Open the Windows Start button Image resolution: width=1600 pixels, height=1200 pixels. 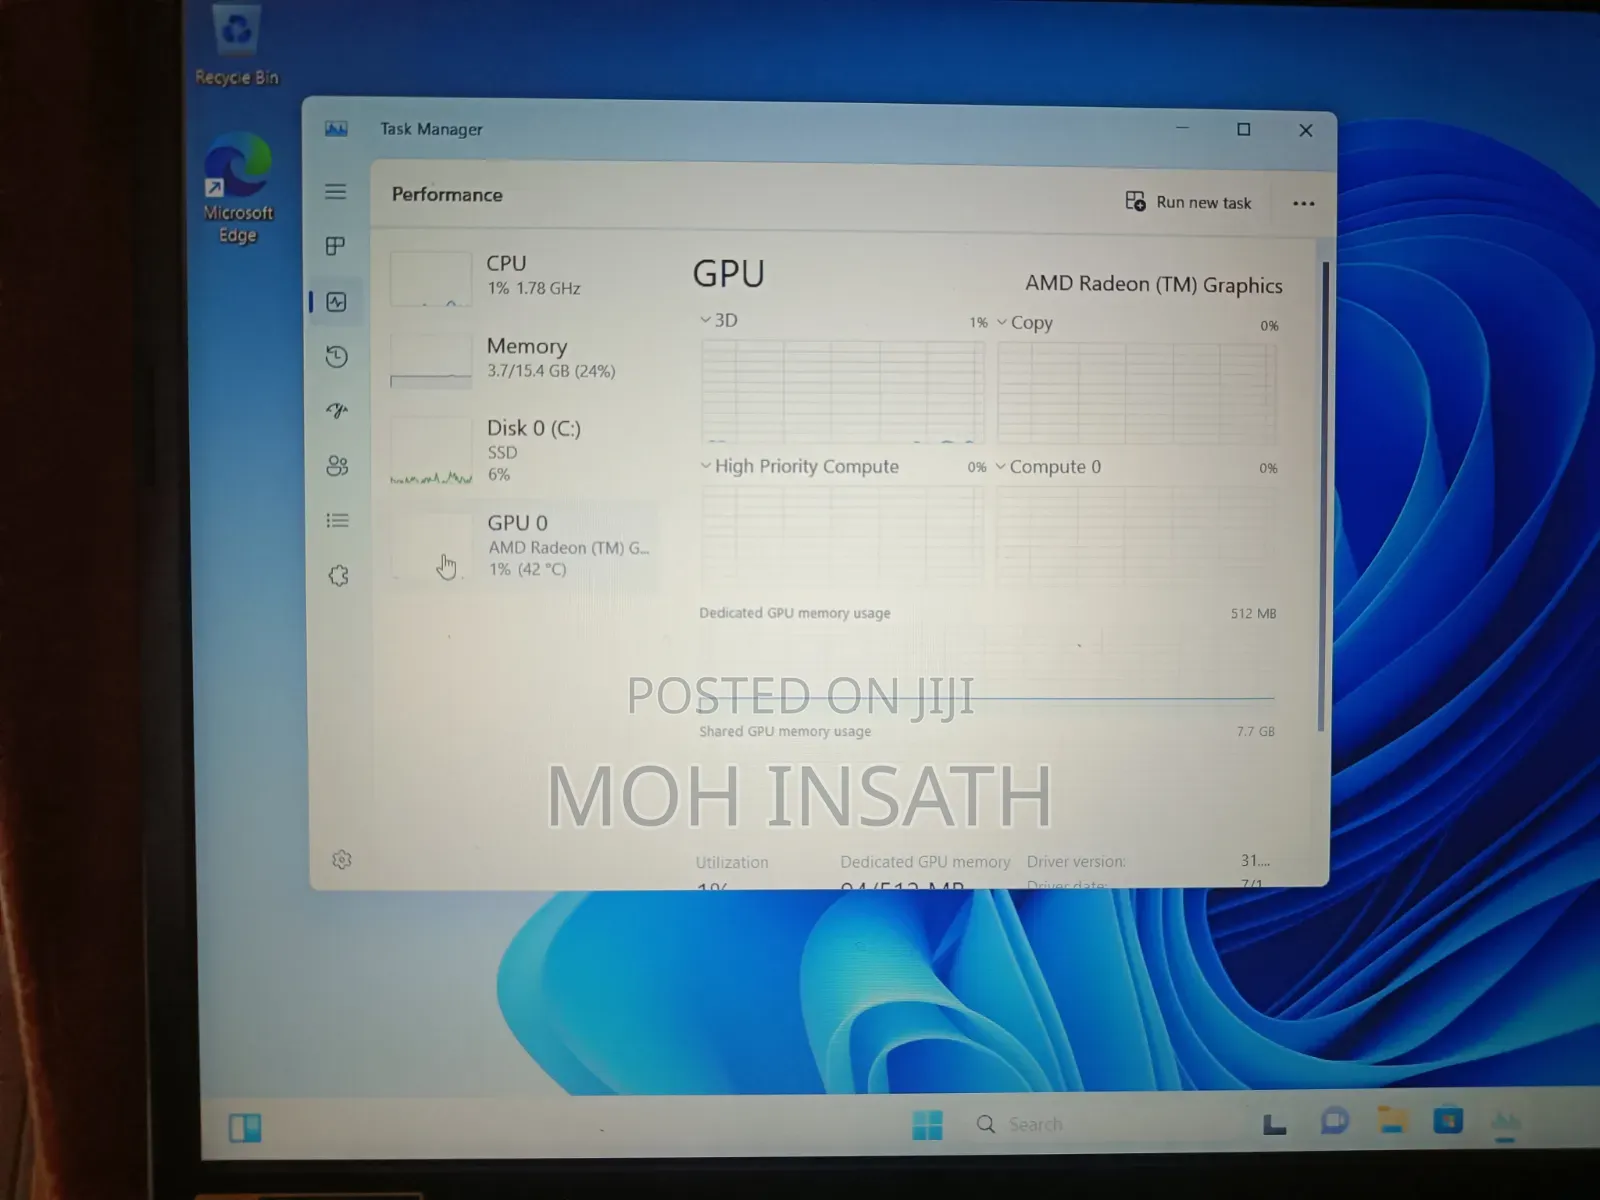[x=927, y=1125]
